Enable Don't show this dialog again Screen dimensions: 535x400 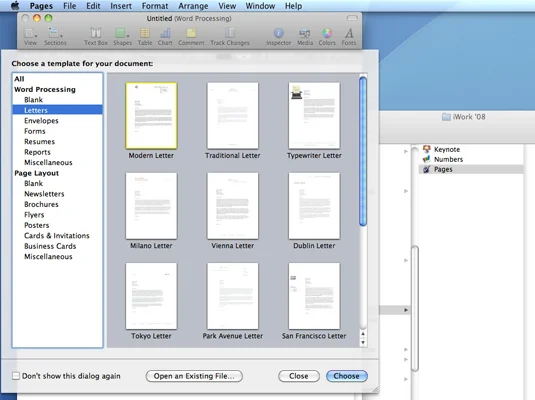(x=16, y=376)
